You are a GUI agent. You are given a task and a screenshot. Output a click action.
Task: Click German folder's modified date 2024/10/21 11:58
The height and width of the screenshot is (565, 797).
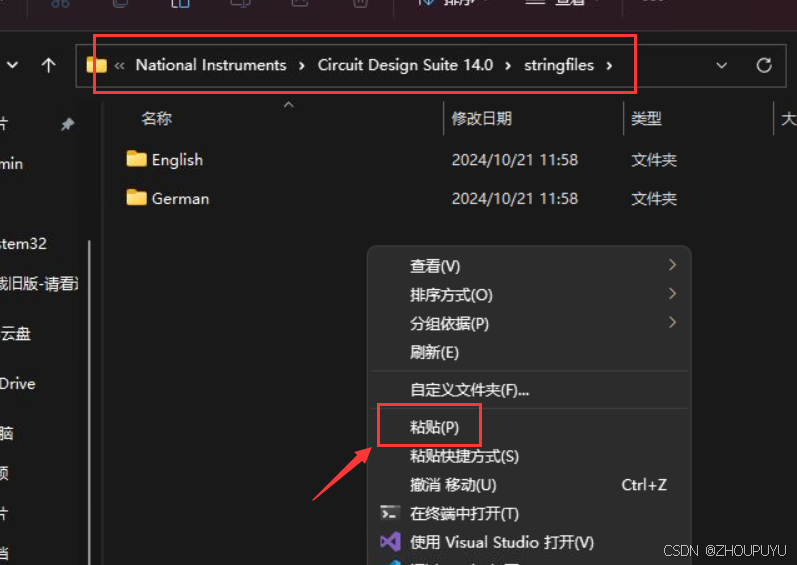coord(514,198)
